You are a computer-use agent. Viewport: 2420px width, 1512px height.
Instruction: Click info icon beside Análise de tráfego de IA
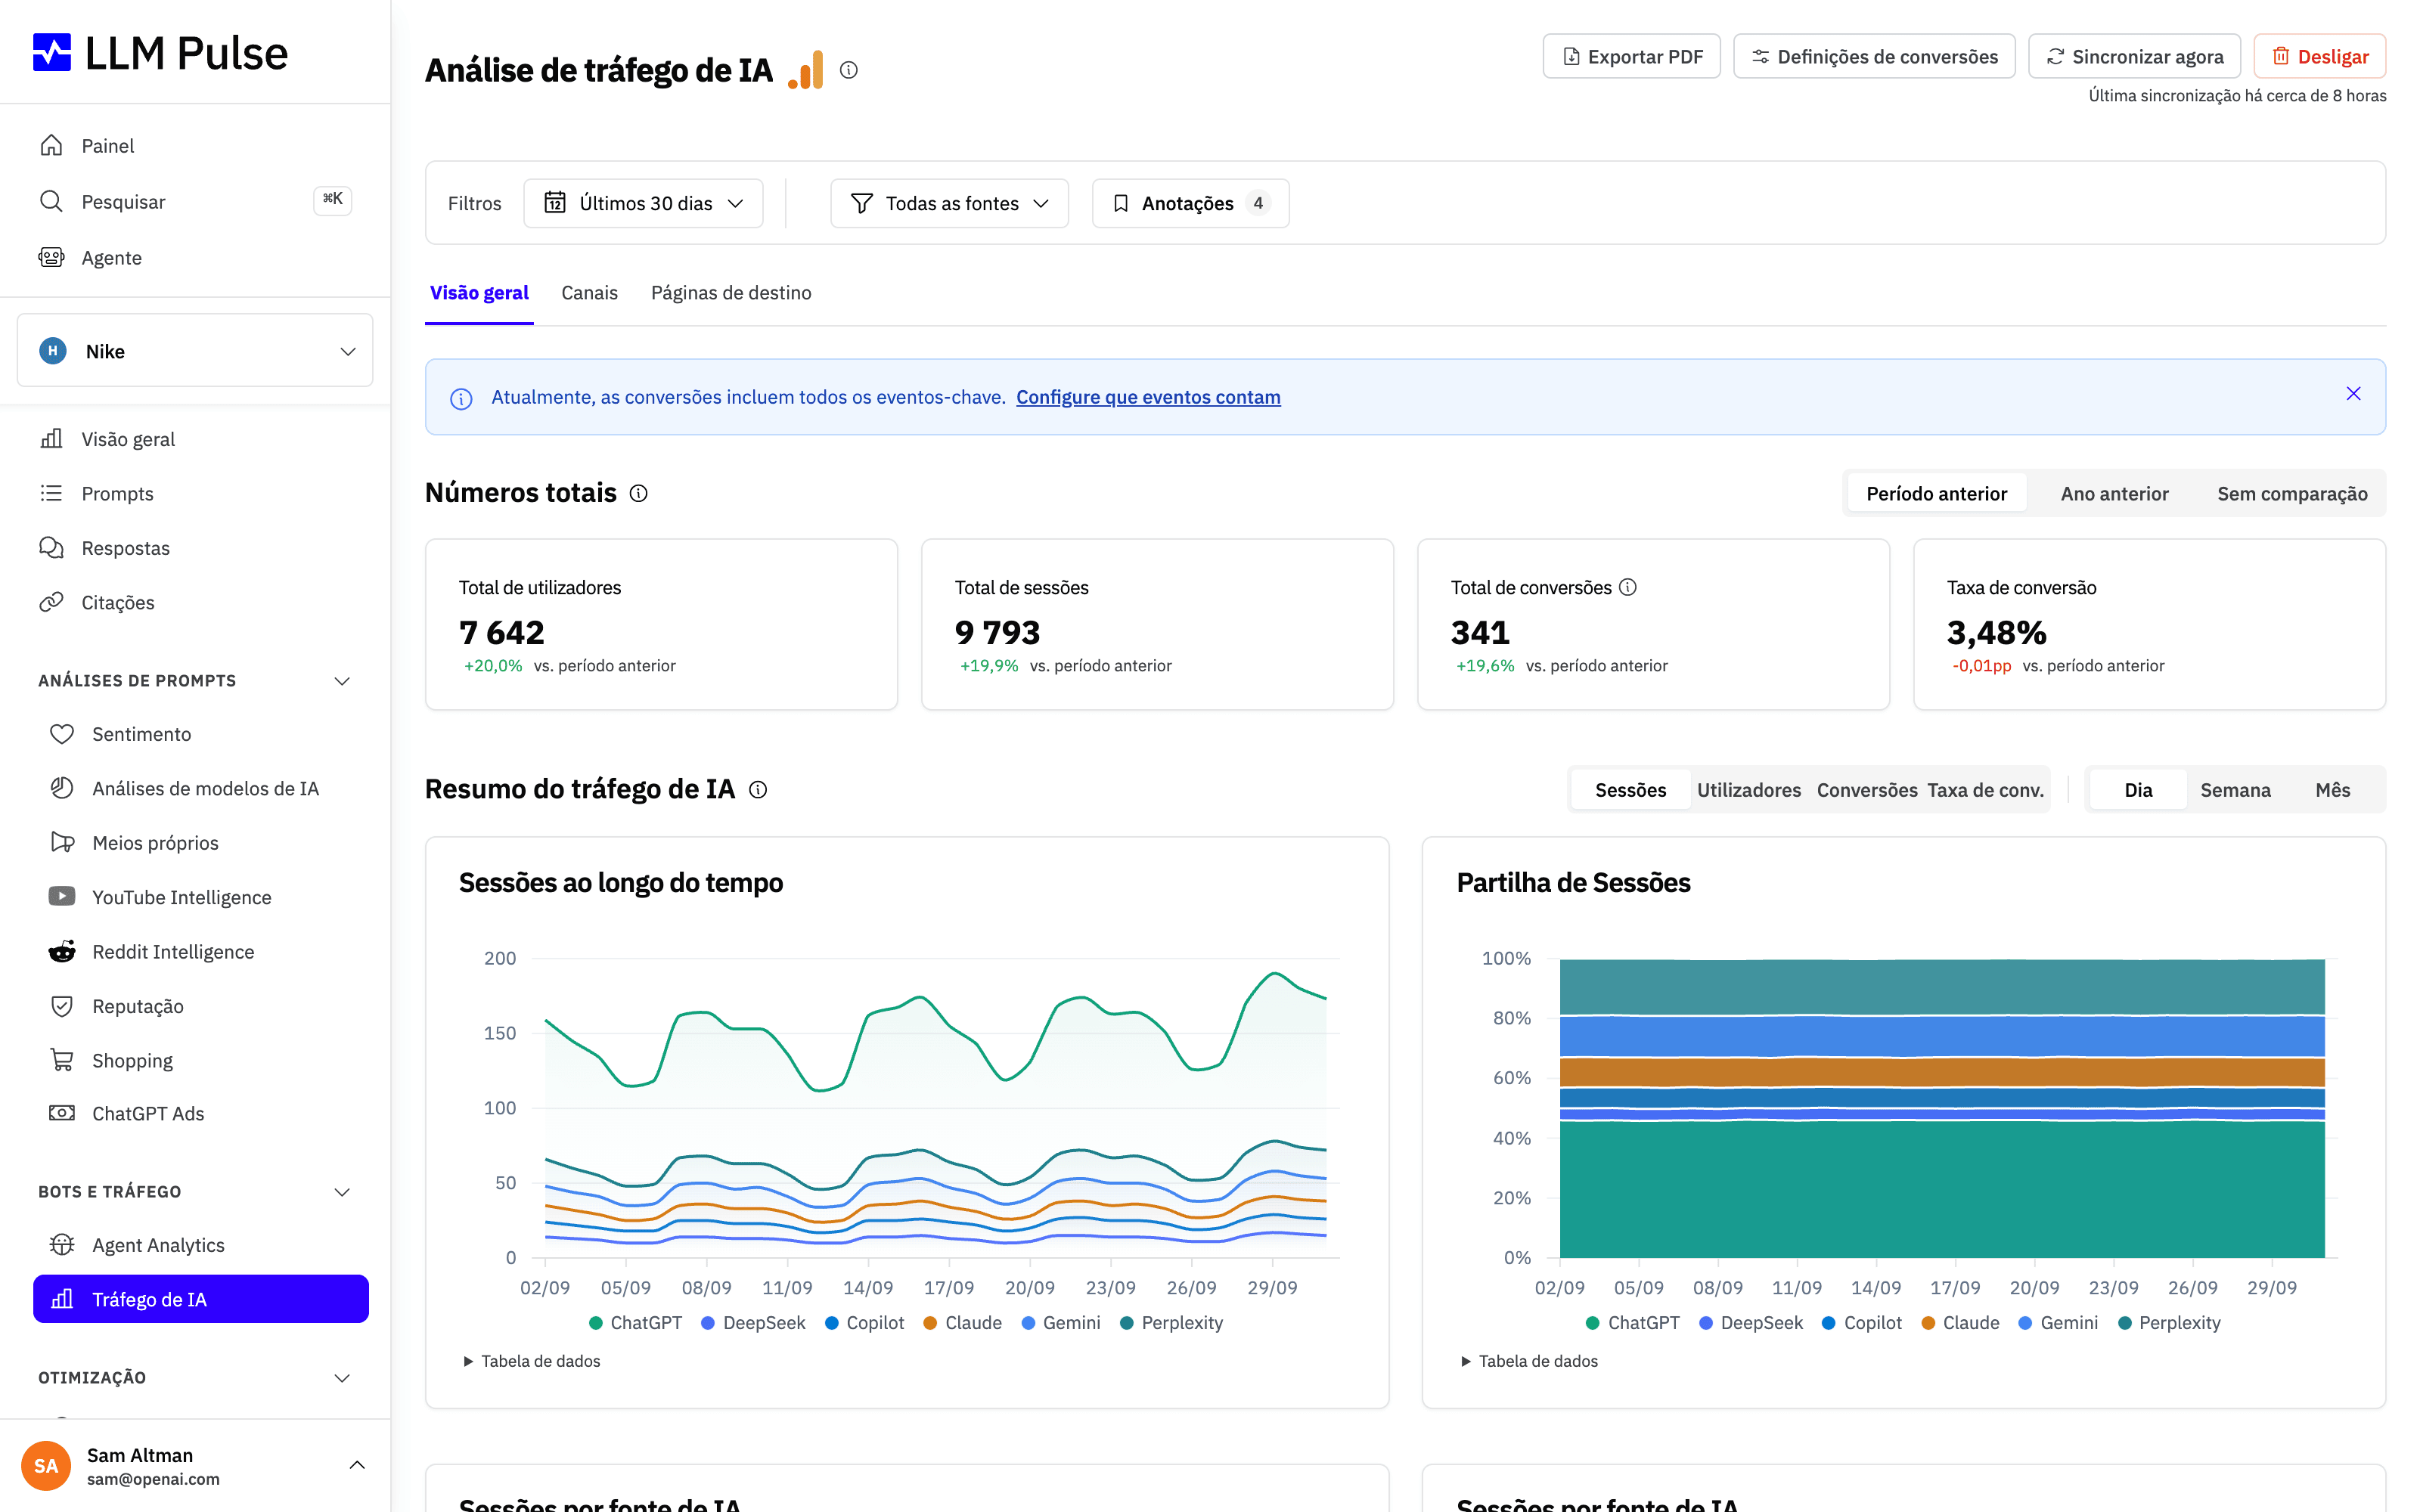coord(849,70)
